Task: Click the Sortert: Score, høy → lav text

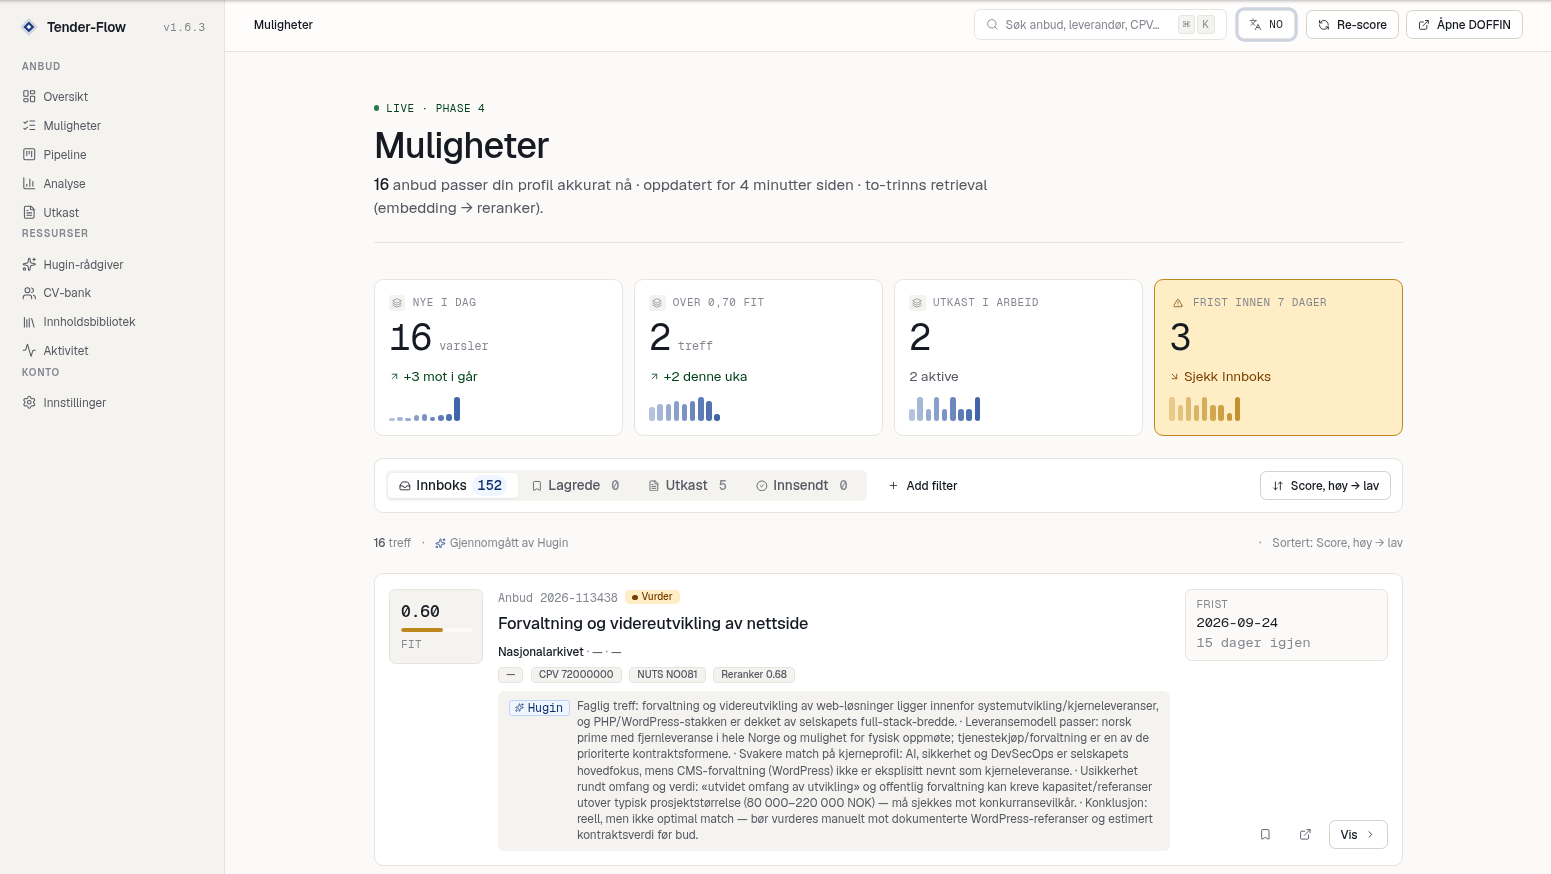Action: 1337,543
